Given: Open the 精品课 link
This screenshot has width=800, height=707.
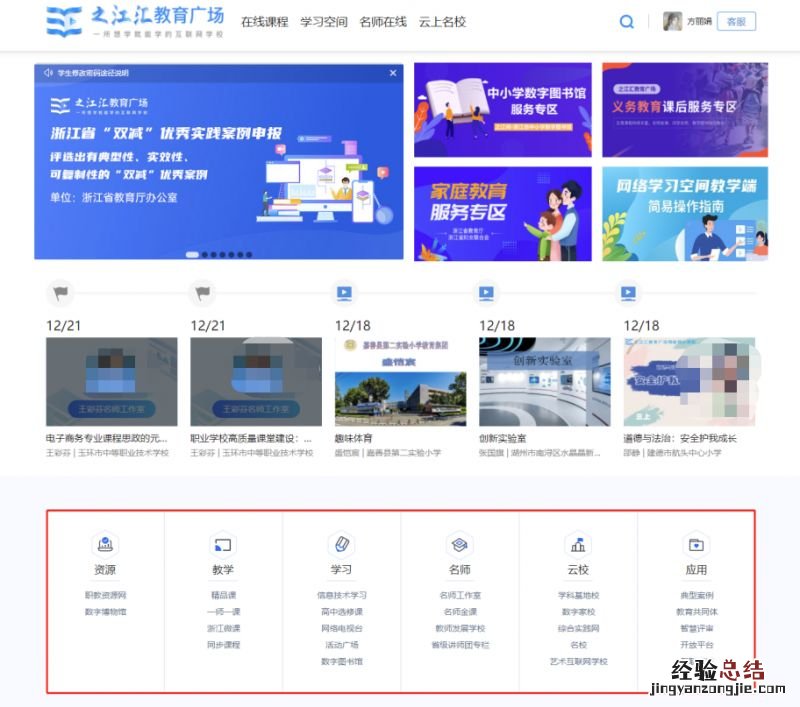Looking at the screenshot, I should pyautogui.click(x=223, y=595).
